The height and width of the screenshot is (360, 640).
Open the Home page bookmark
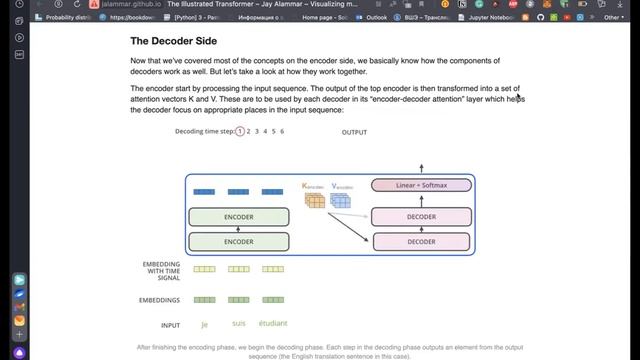coord(324,18)
